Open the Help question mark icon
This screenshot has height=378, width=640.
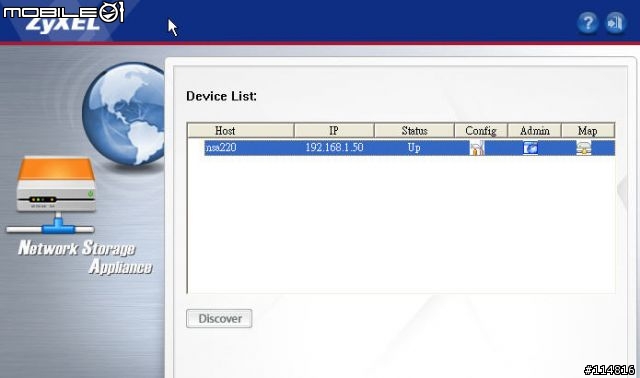click(x=588, y=22)
